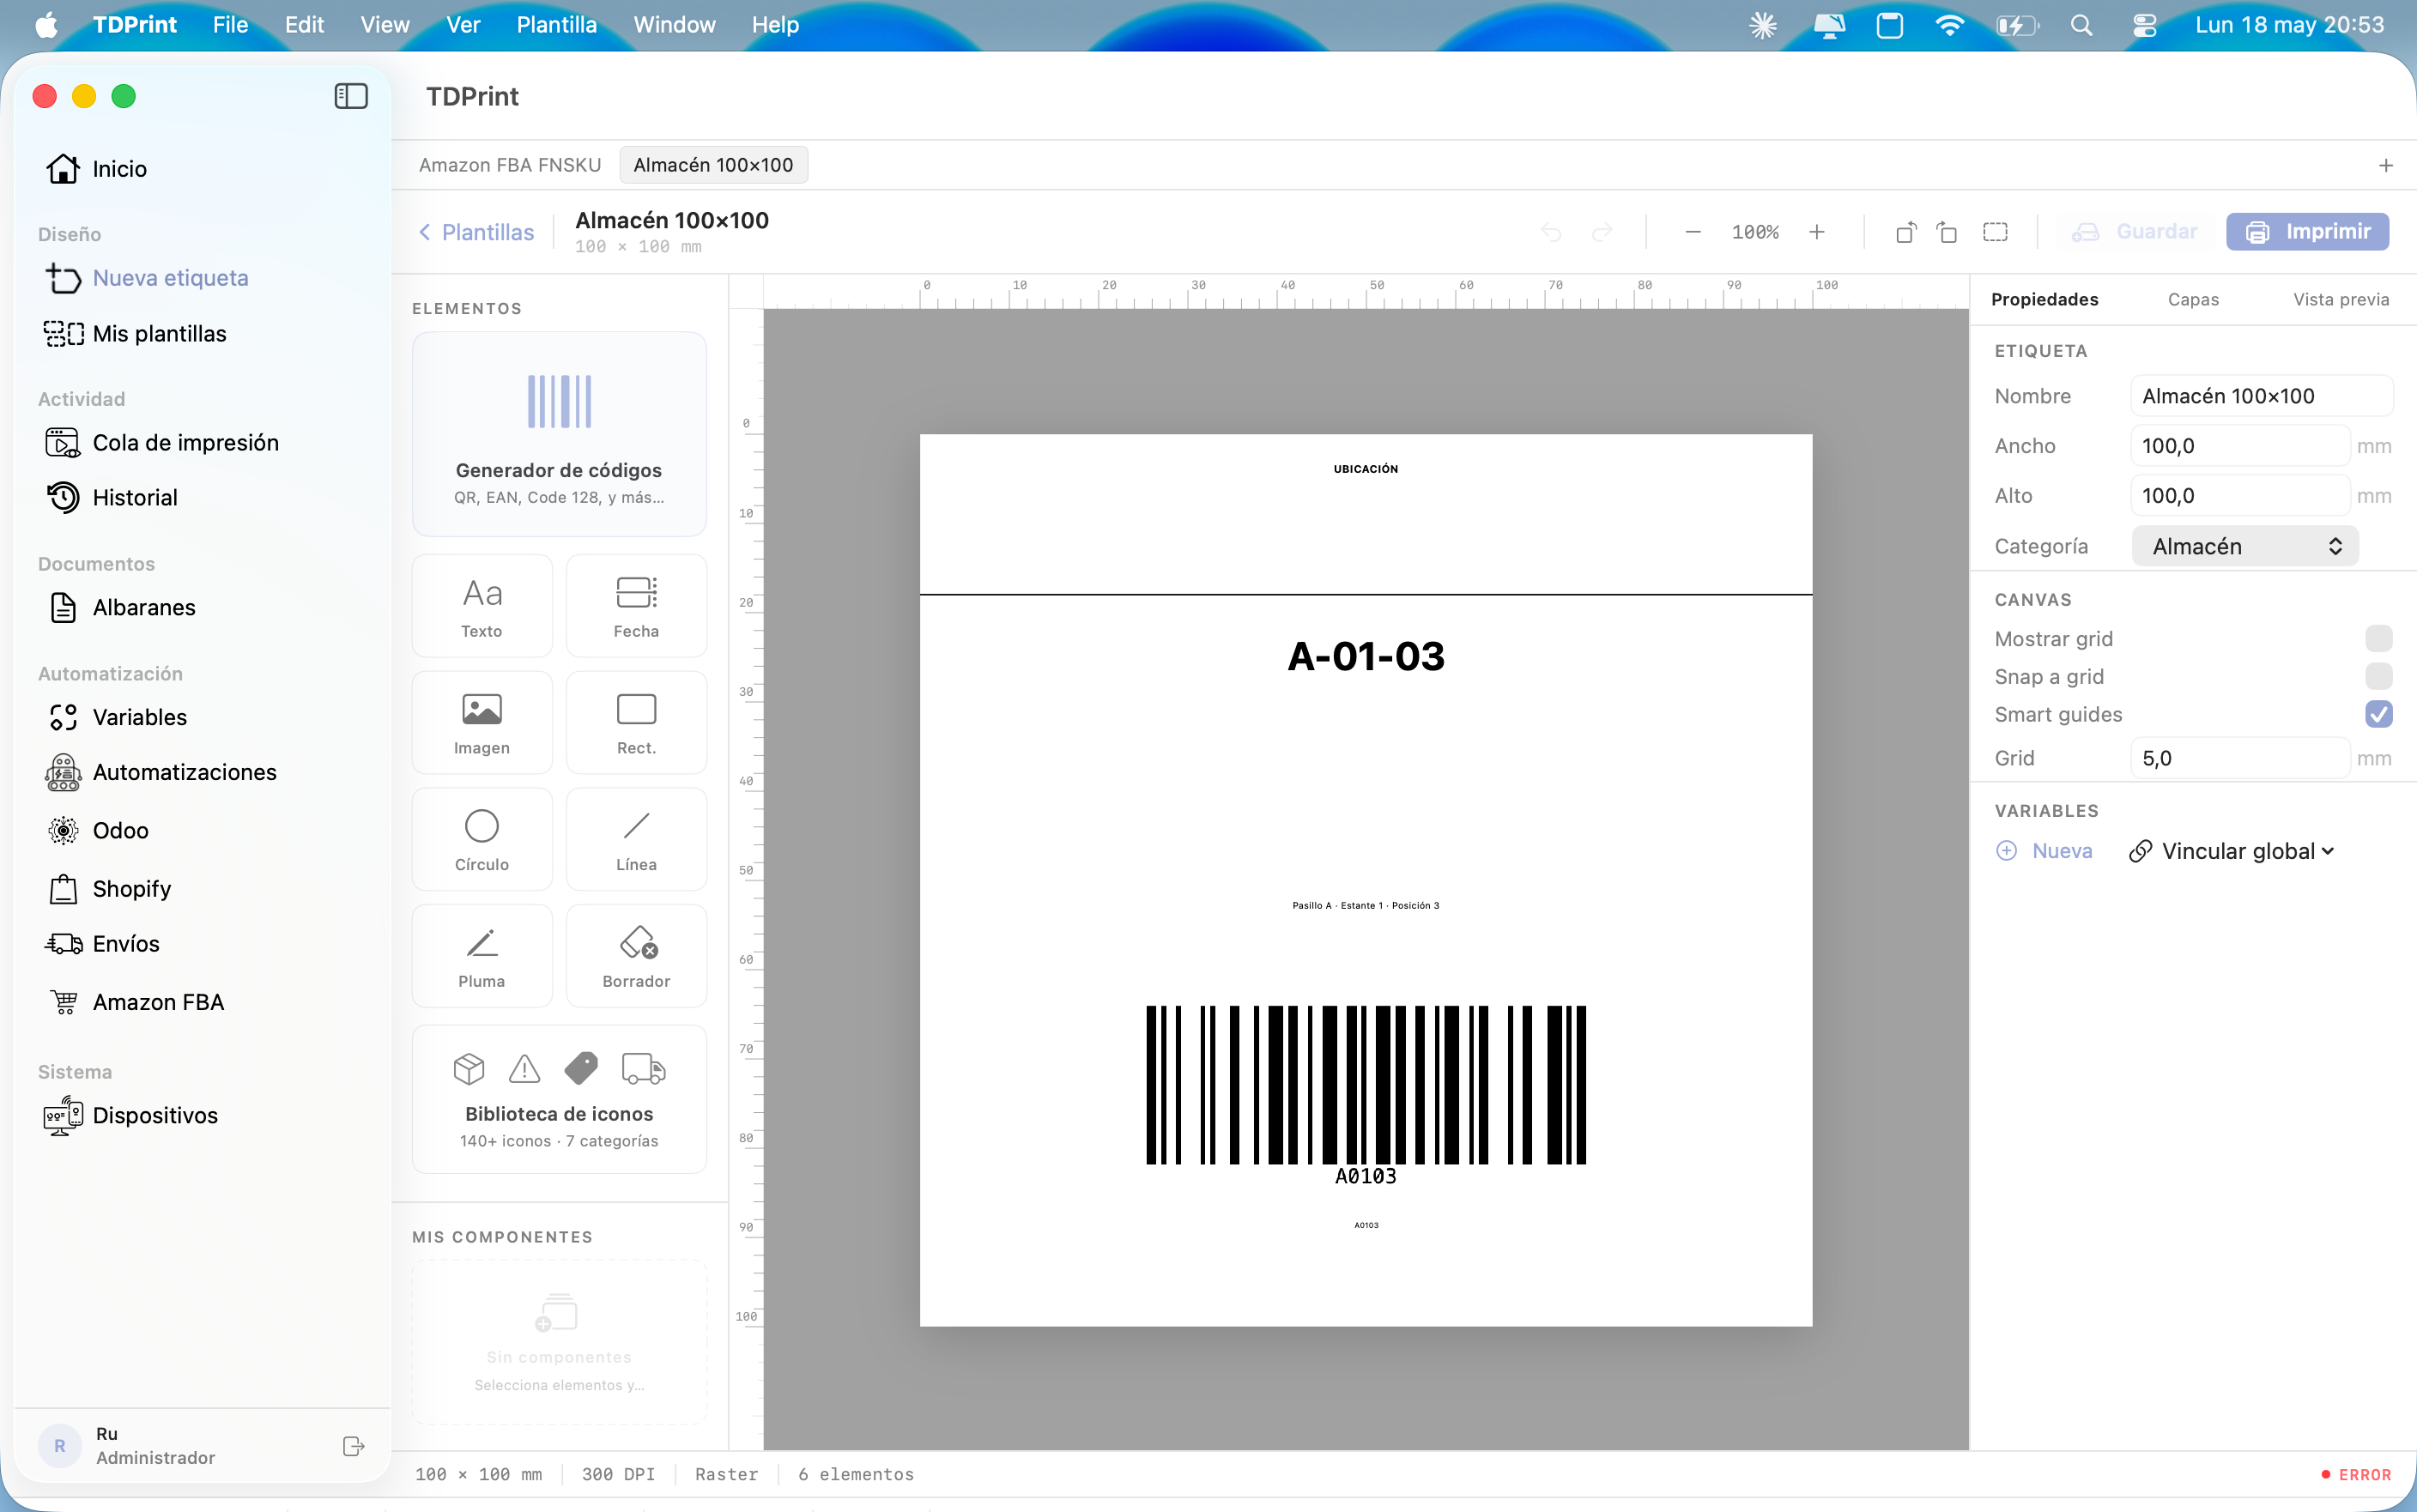Click the Guardar button

(2135, 232)
